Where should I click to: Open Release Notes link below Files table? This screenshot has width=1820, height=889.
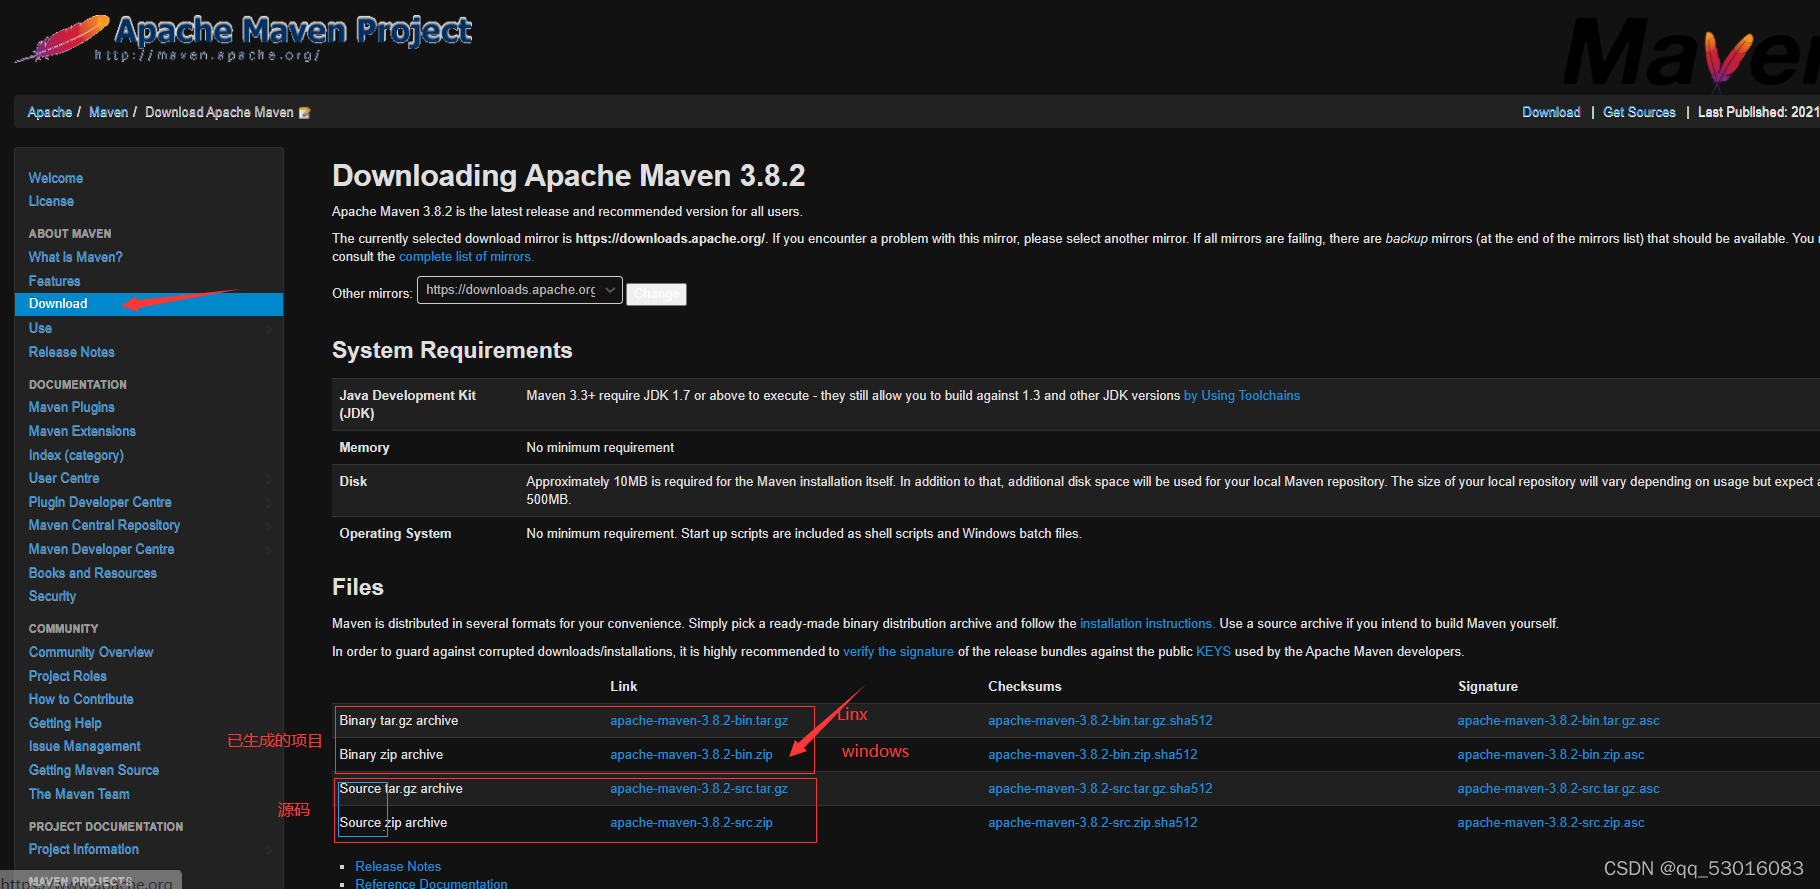click(x=398, y=867)
